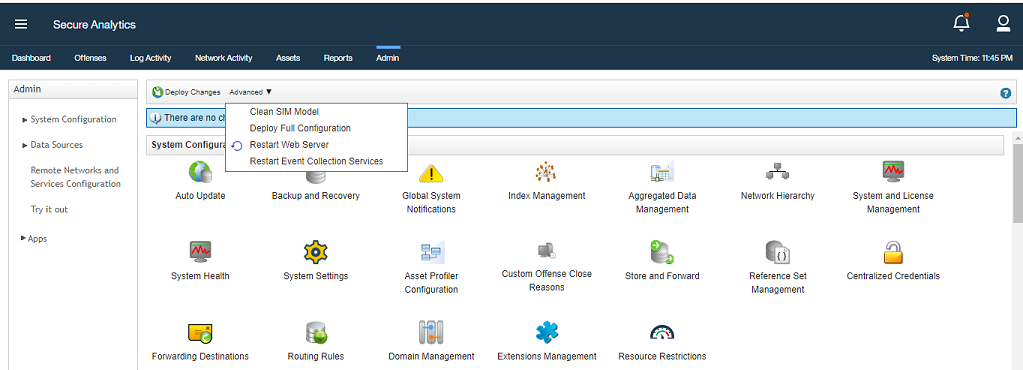
Task: Expand the Advanced dropdown menu
Action: (251, 93)
